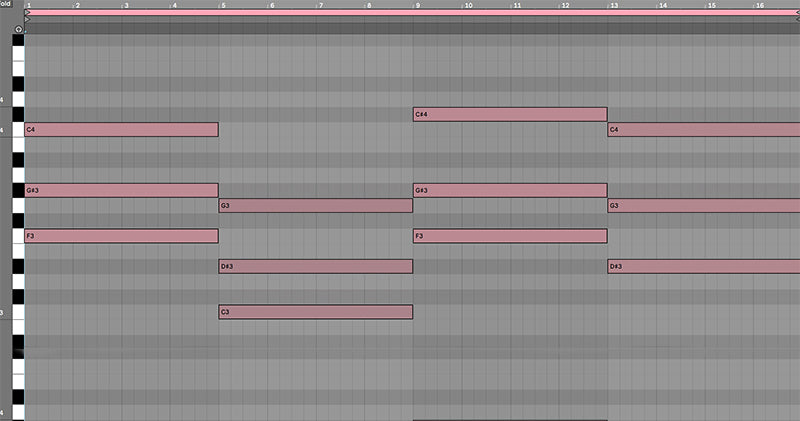The height and width of the screenshot is (421, 800).
Task: Click bar 7 in the time ruler
Action: 320,5
